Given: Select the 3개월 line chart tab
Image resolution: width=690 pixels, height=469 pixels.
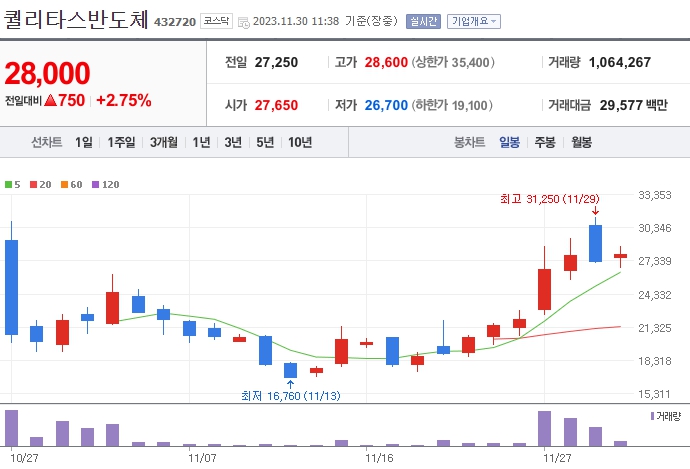Looking at the screenshot, I should [163, 142].
